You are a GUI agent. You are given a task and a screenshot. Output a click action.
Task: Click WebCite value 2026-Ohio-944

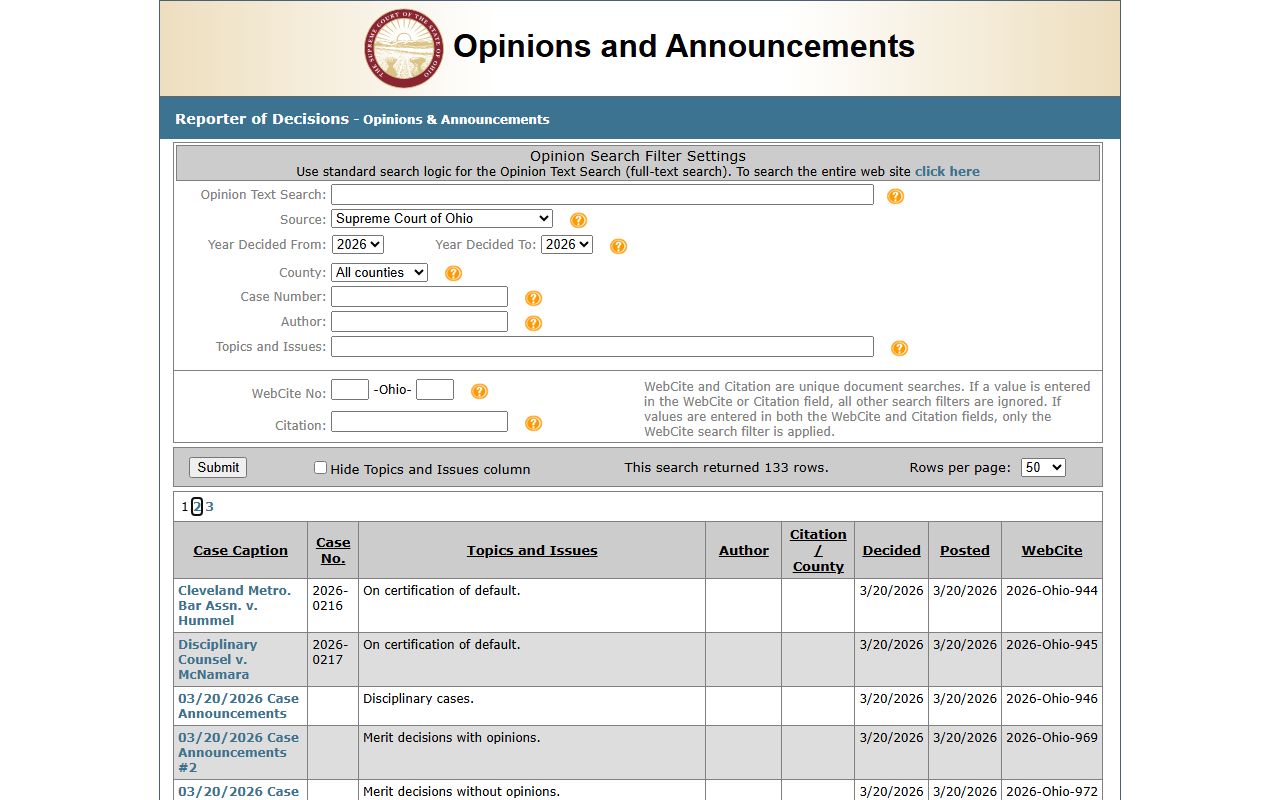pos(1052,590)
